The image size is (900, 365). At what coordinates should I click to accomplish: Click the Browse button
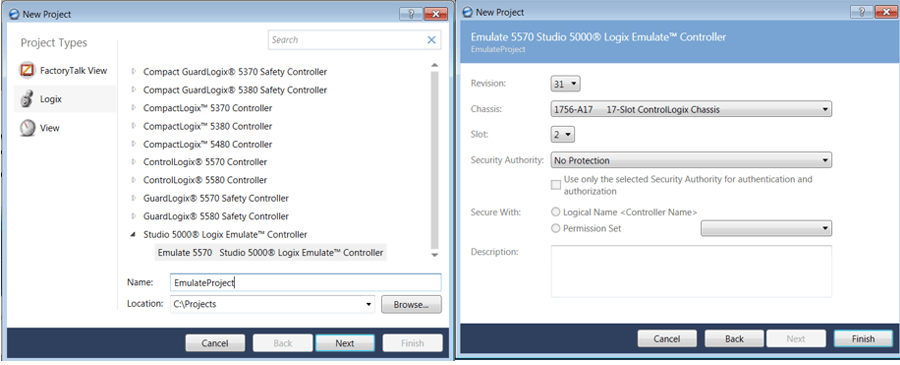point(411,305)
